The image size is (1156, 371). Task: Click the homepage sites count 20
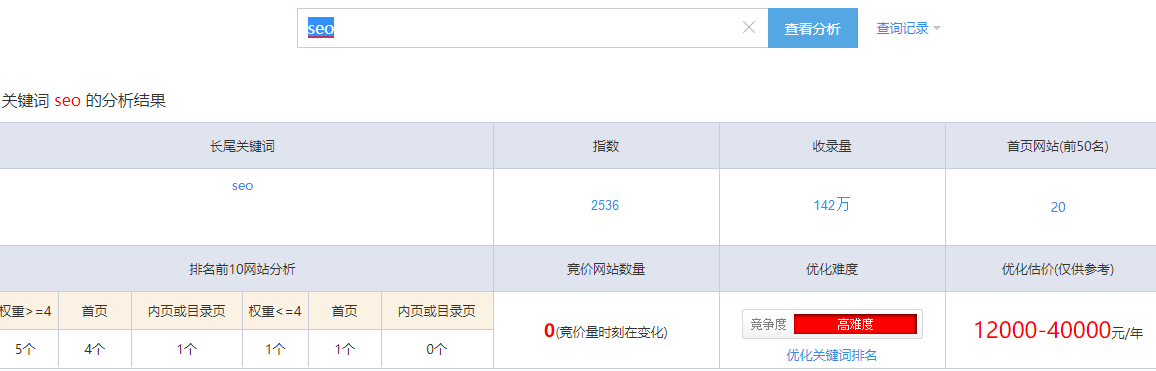(x=1058, y=207)
